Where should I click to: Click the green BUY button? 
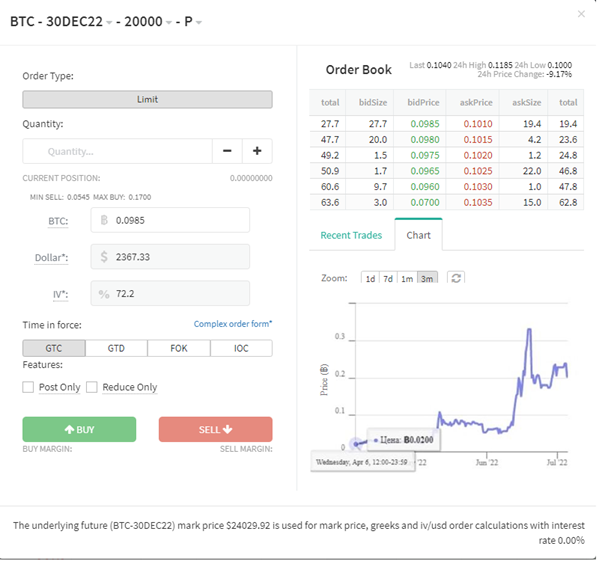pyautogui.click(x=79, y=429)
